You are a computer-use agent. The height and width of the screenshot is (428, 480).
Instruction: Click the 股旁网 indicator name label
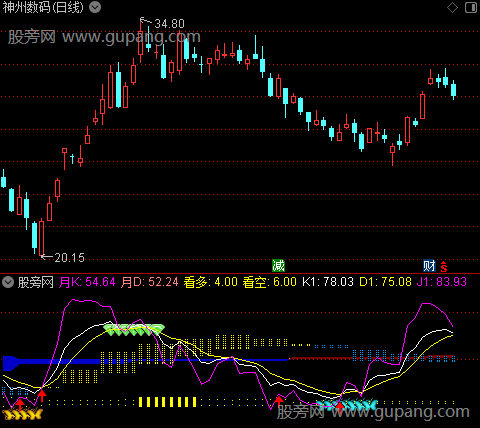click(x=36, y=282)
